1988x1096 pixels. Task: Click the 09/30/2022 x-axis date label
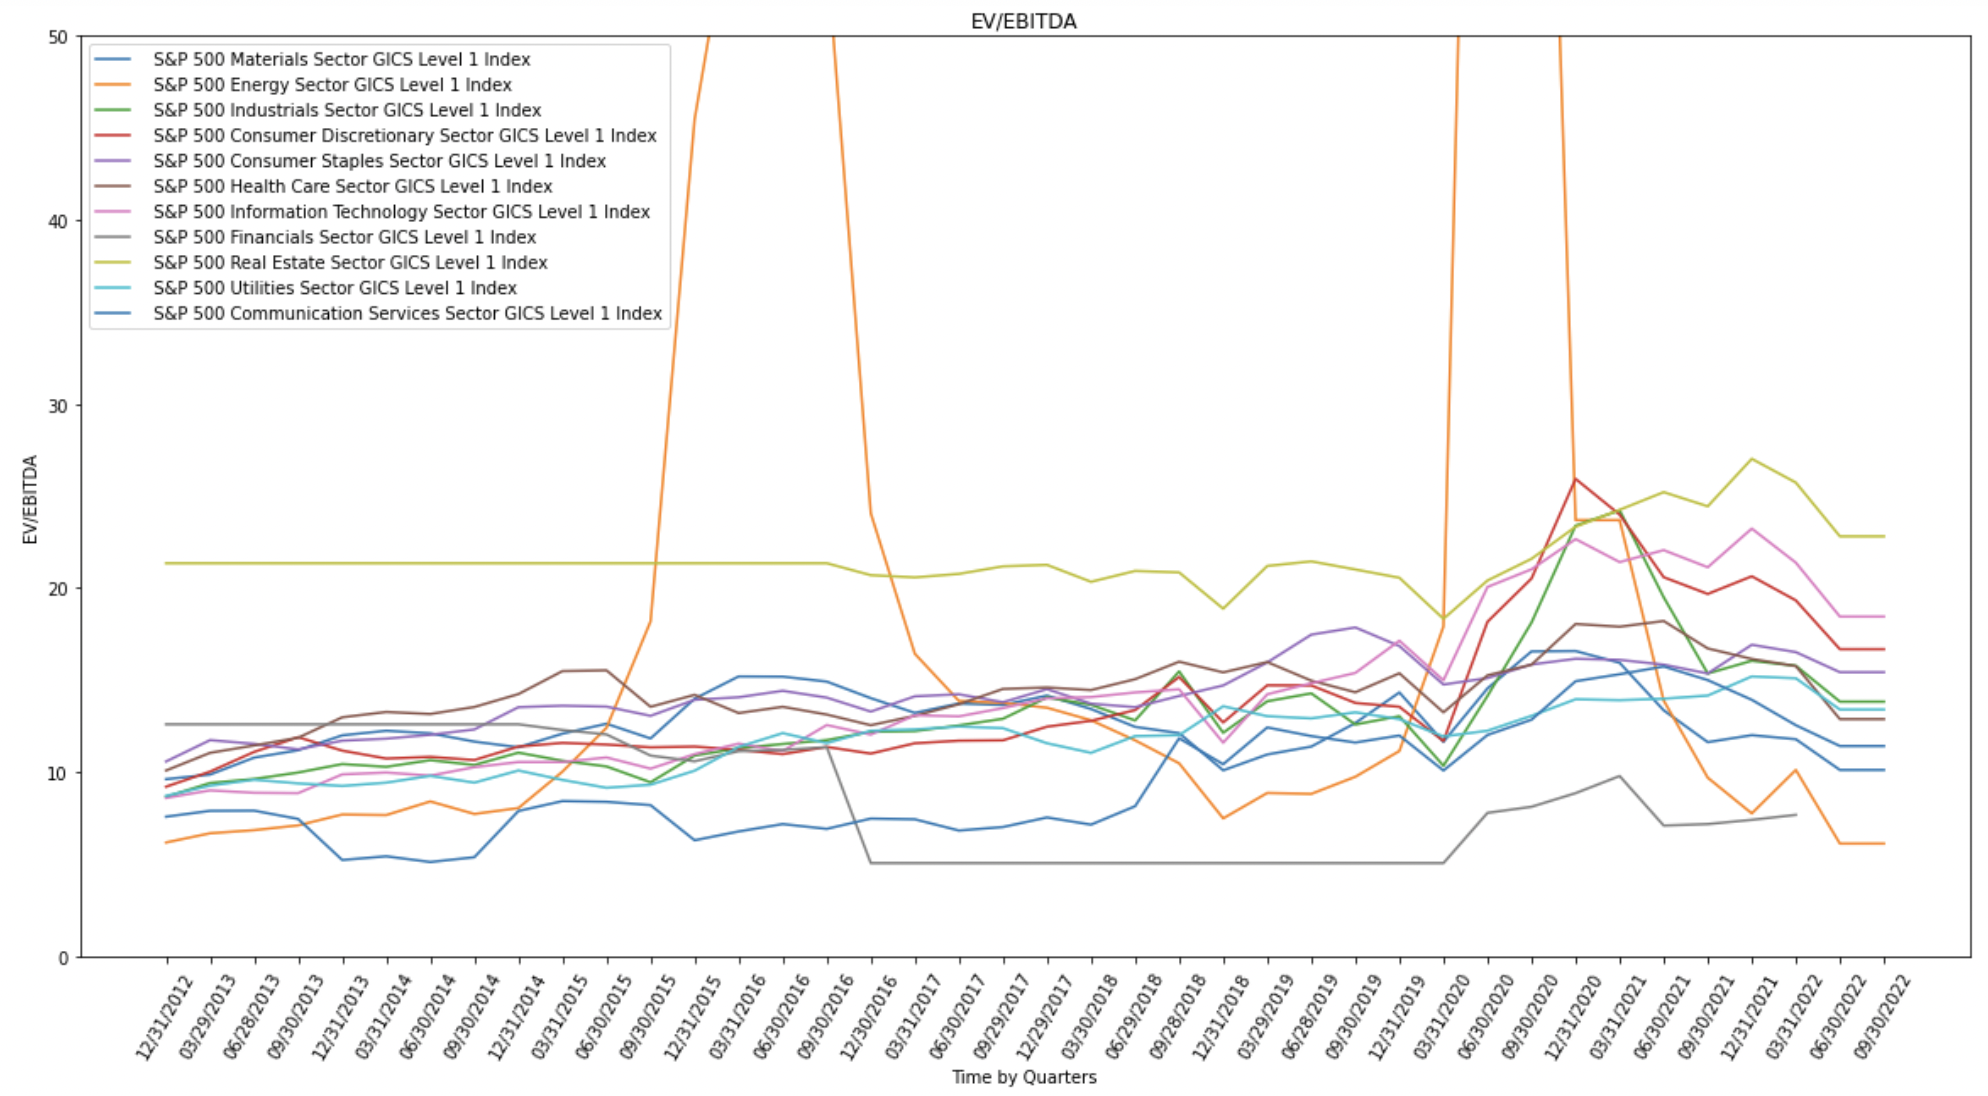1881,1017
